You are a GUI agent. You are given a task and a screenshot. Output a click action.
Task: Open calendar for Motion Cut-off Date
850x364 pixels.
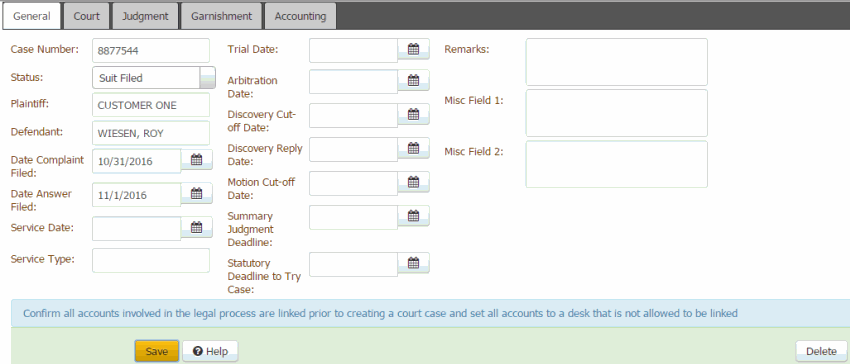(x=414, y=182)
